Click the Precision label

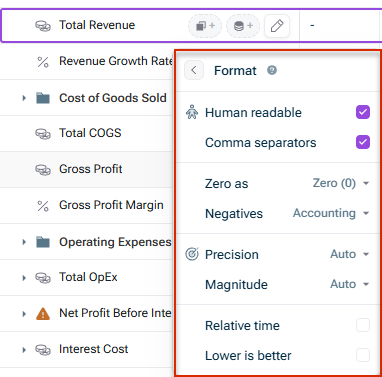232,255
